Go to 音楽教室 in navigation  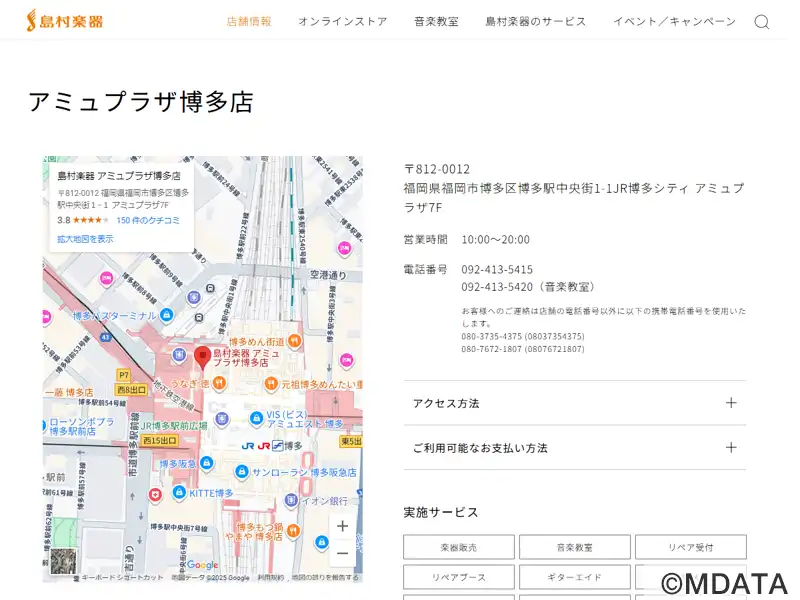(436, 21)
